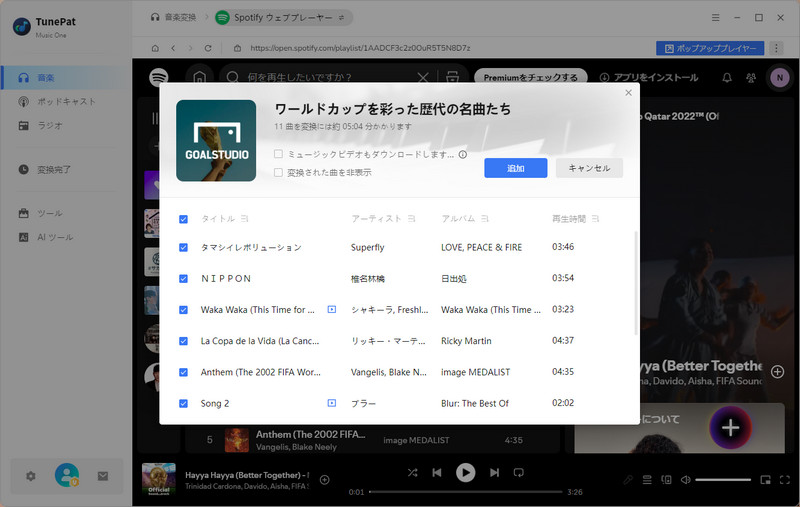Open the queue icon in player bar
The width and height of the screenshot is (800, 507).
point(647,479)
